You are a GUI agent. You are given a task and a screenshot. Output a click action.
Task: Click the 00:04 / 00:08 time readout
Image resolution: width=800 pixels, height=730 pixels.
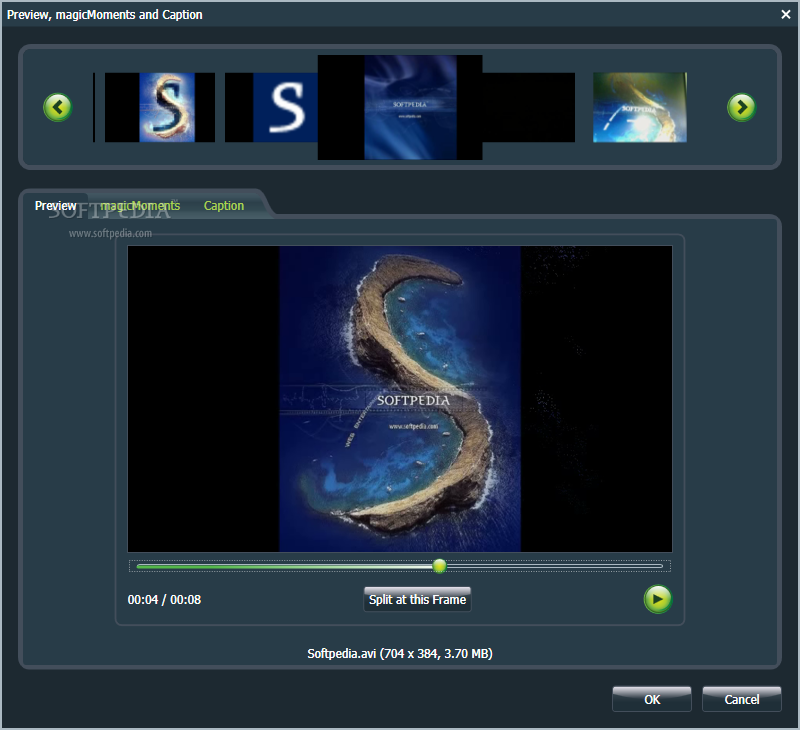[164, 599]
